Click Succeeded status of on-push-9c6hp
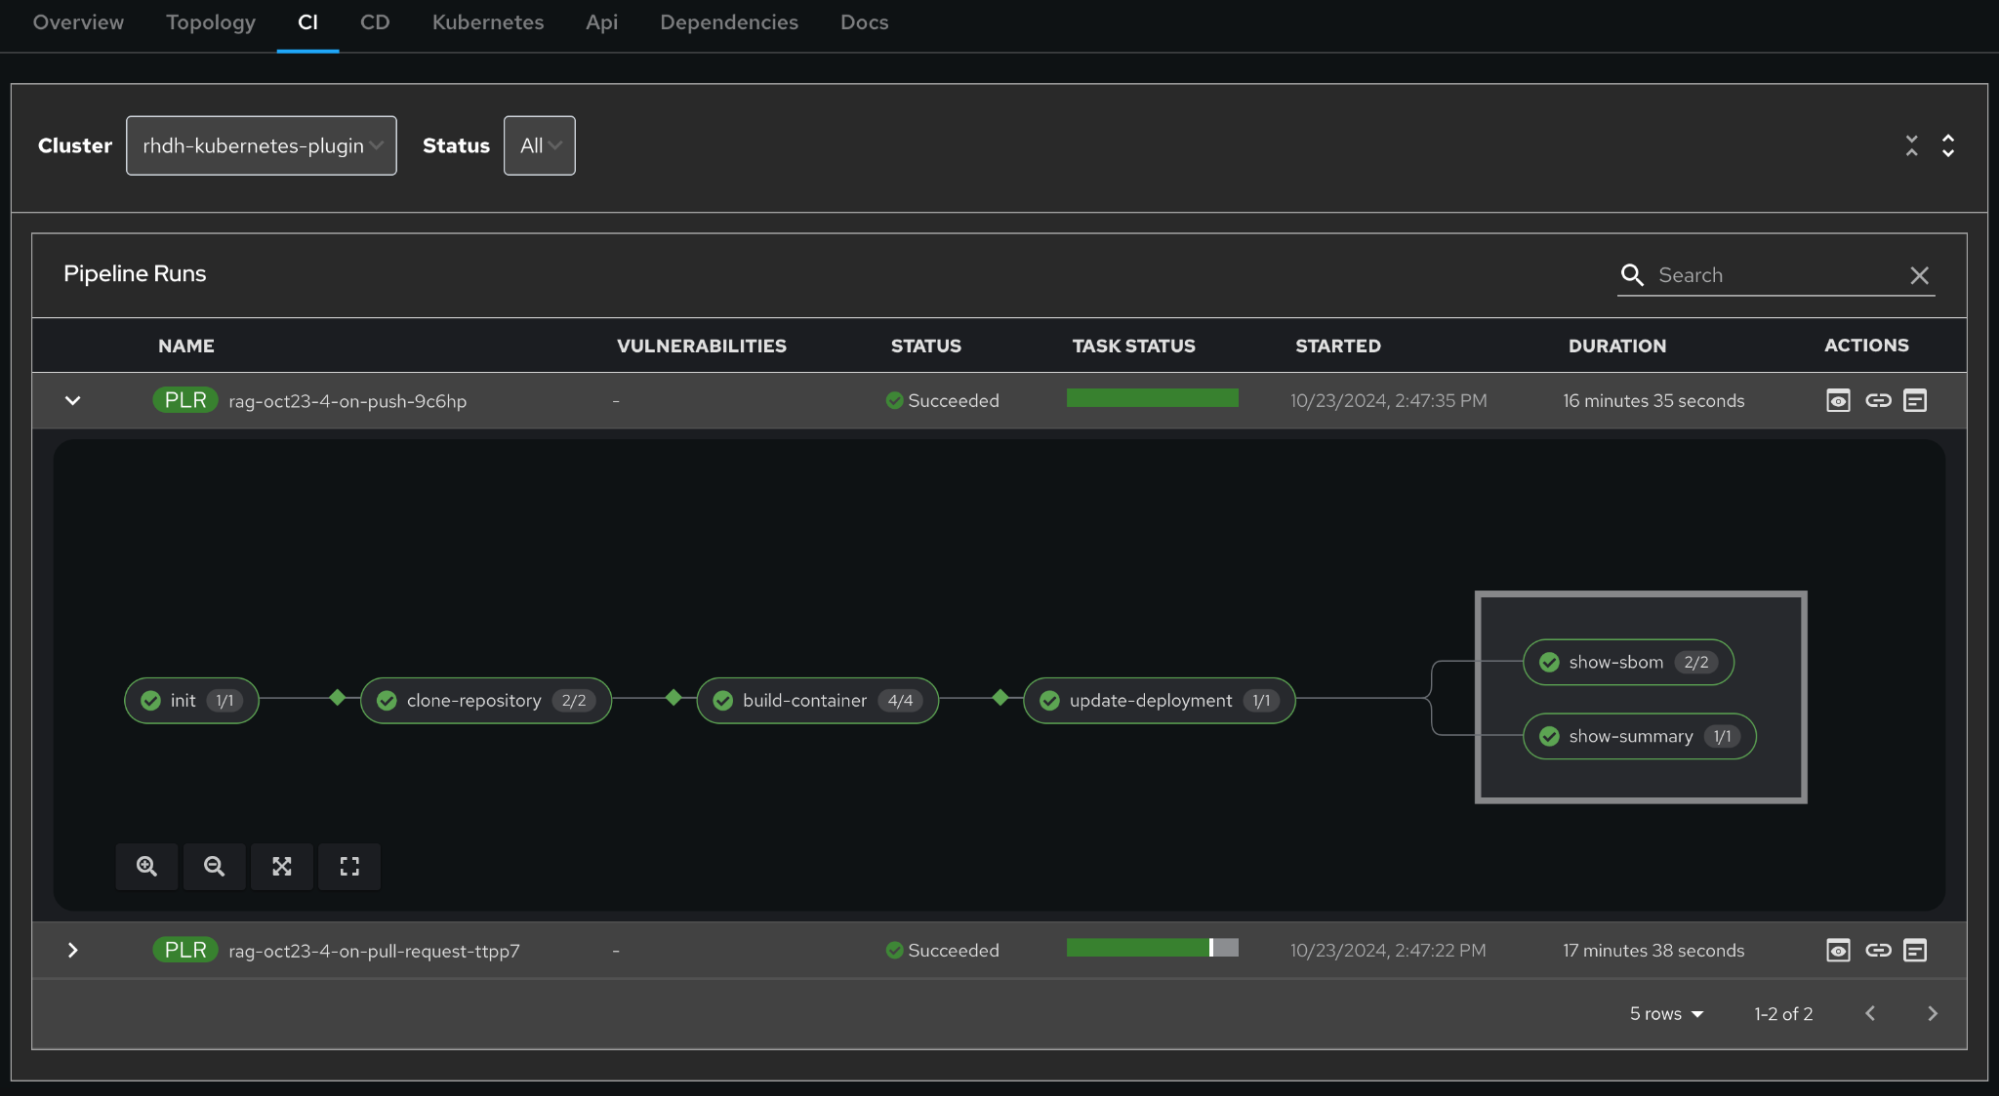 pos(942,401)
